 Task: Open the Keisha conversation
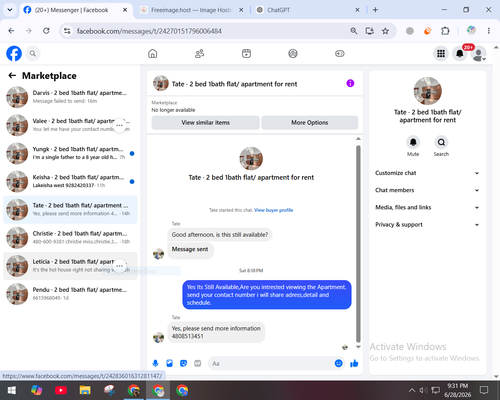pos(70,181)
